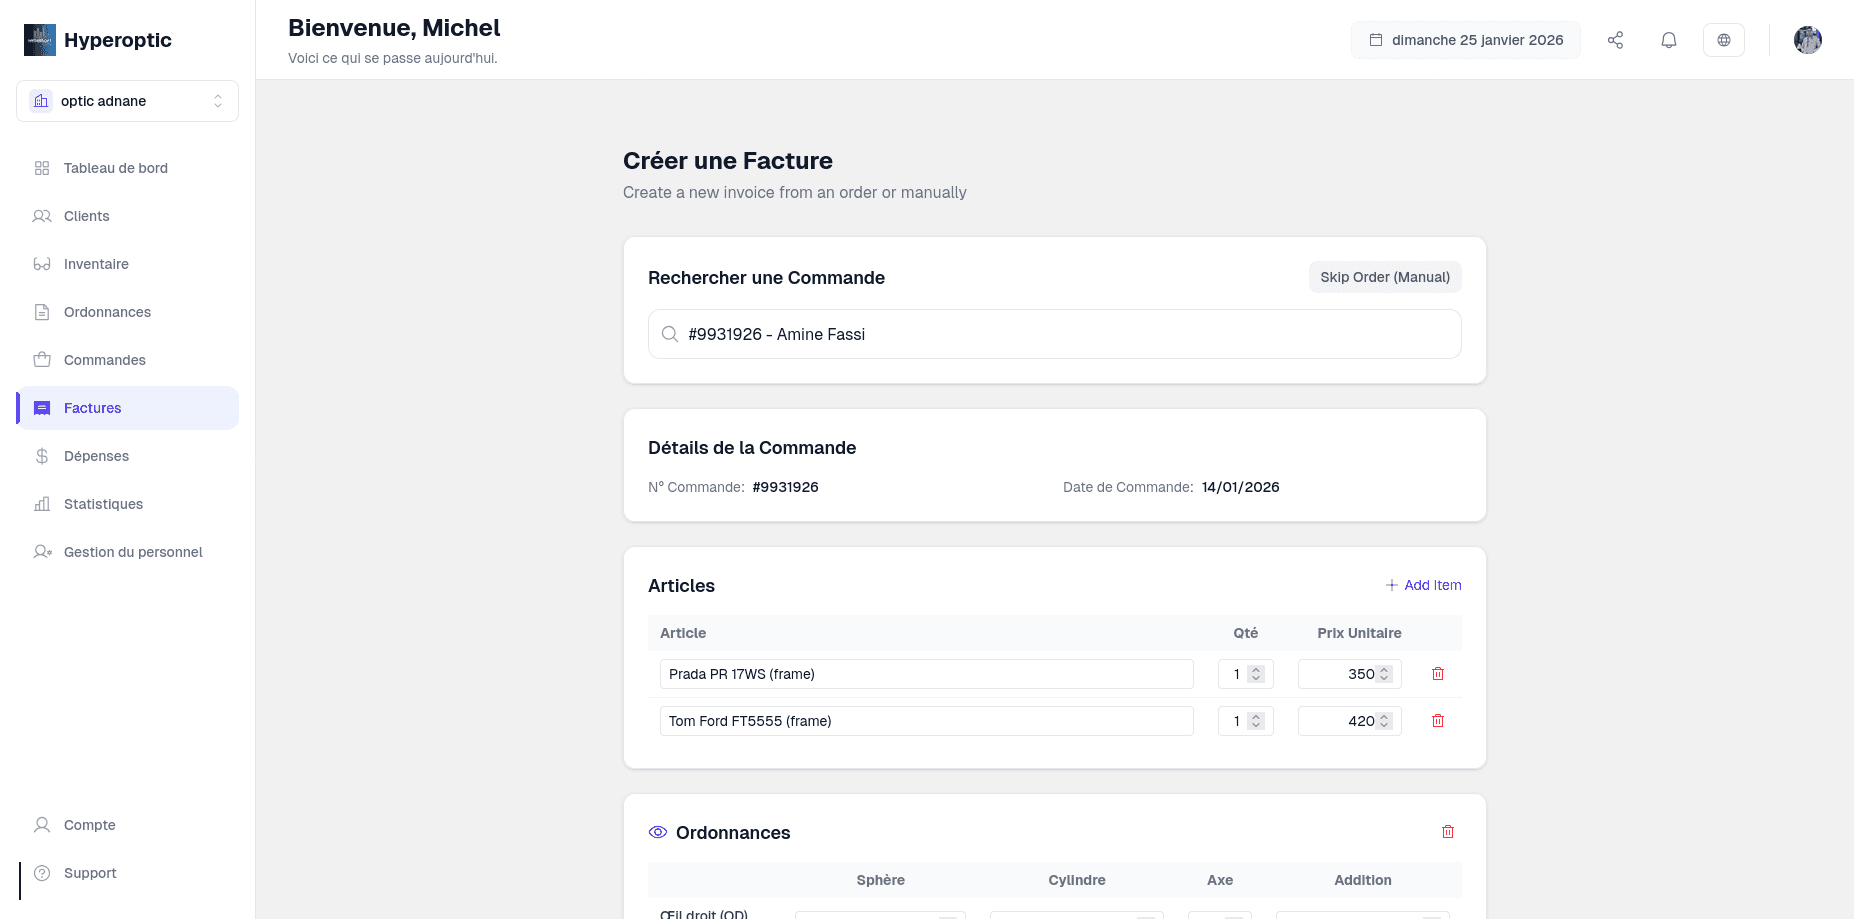Navigate to Gestion du personnel

133,552
